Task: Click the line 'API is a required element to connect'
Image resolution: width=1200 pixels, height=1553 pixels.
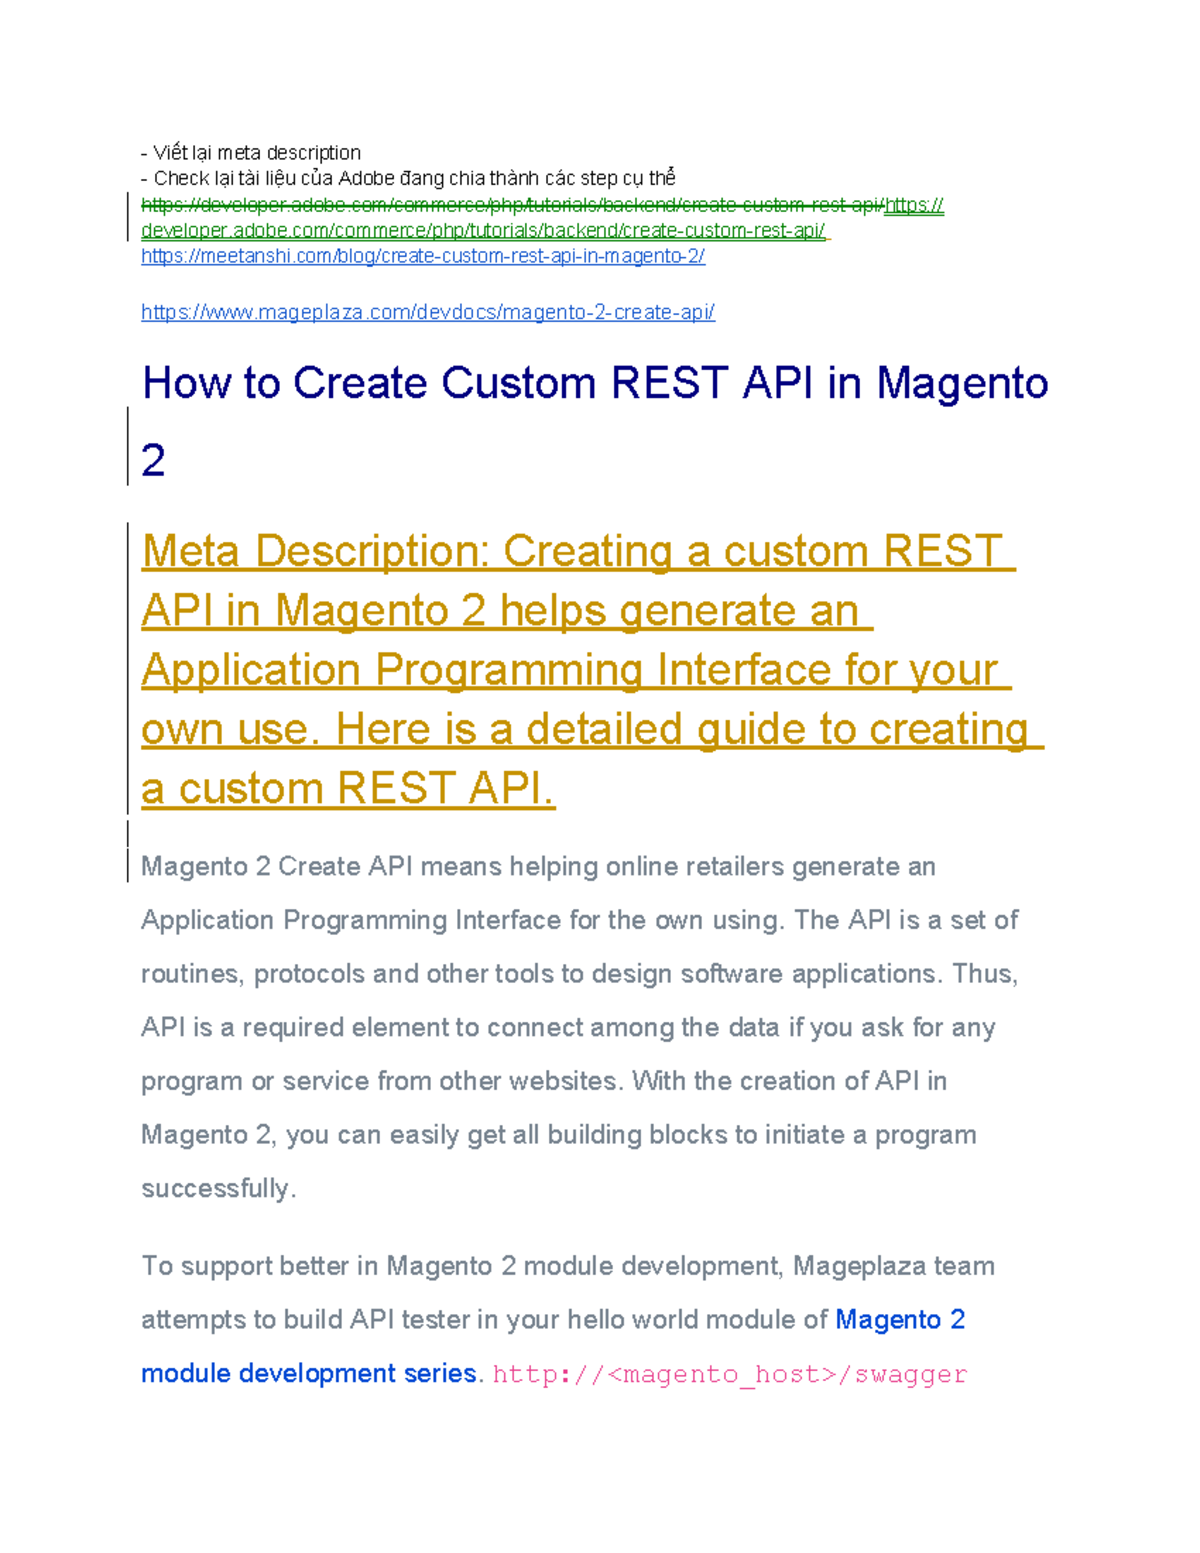Action: [x=568, y=1027]
